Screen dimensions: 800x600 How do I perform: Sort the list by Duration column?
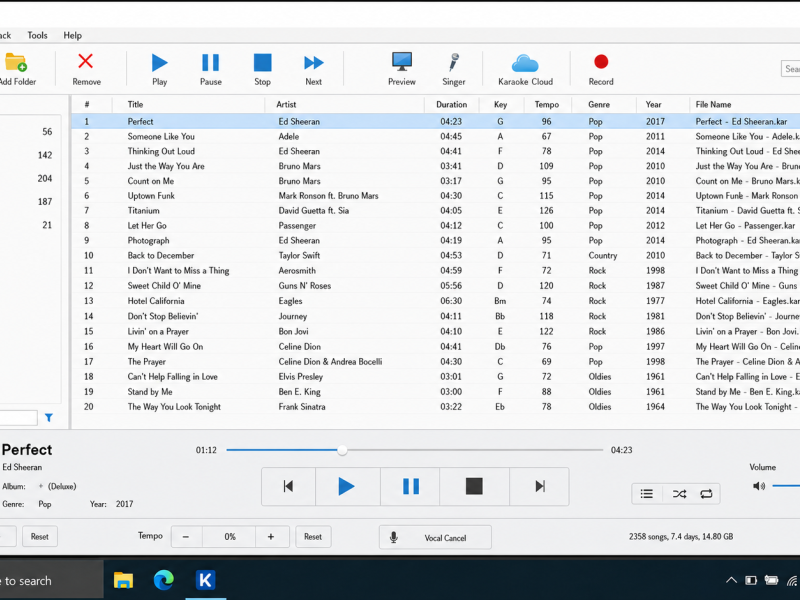(x=452, y=105)
